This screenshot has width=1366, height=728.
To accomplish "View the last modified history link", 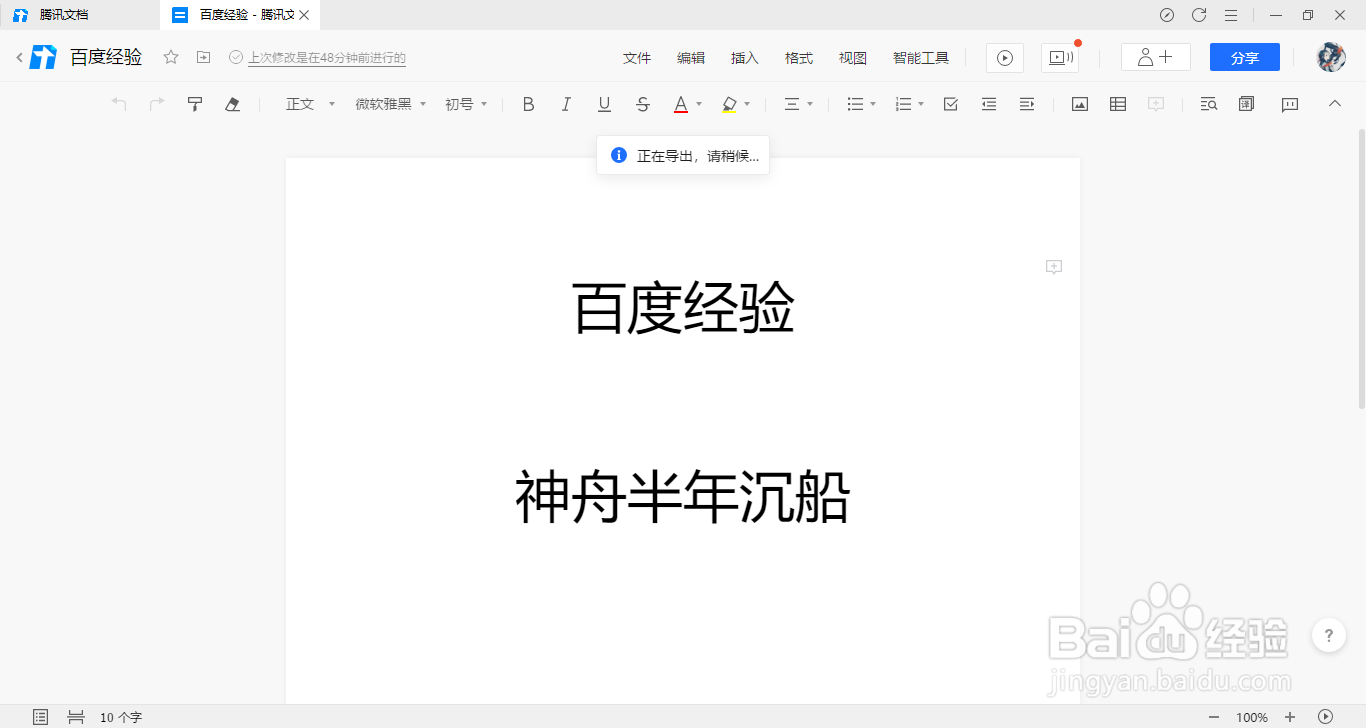I will pyautogui.click(x=327, y=58).
